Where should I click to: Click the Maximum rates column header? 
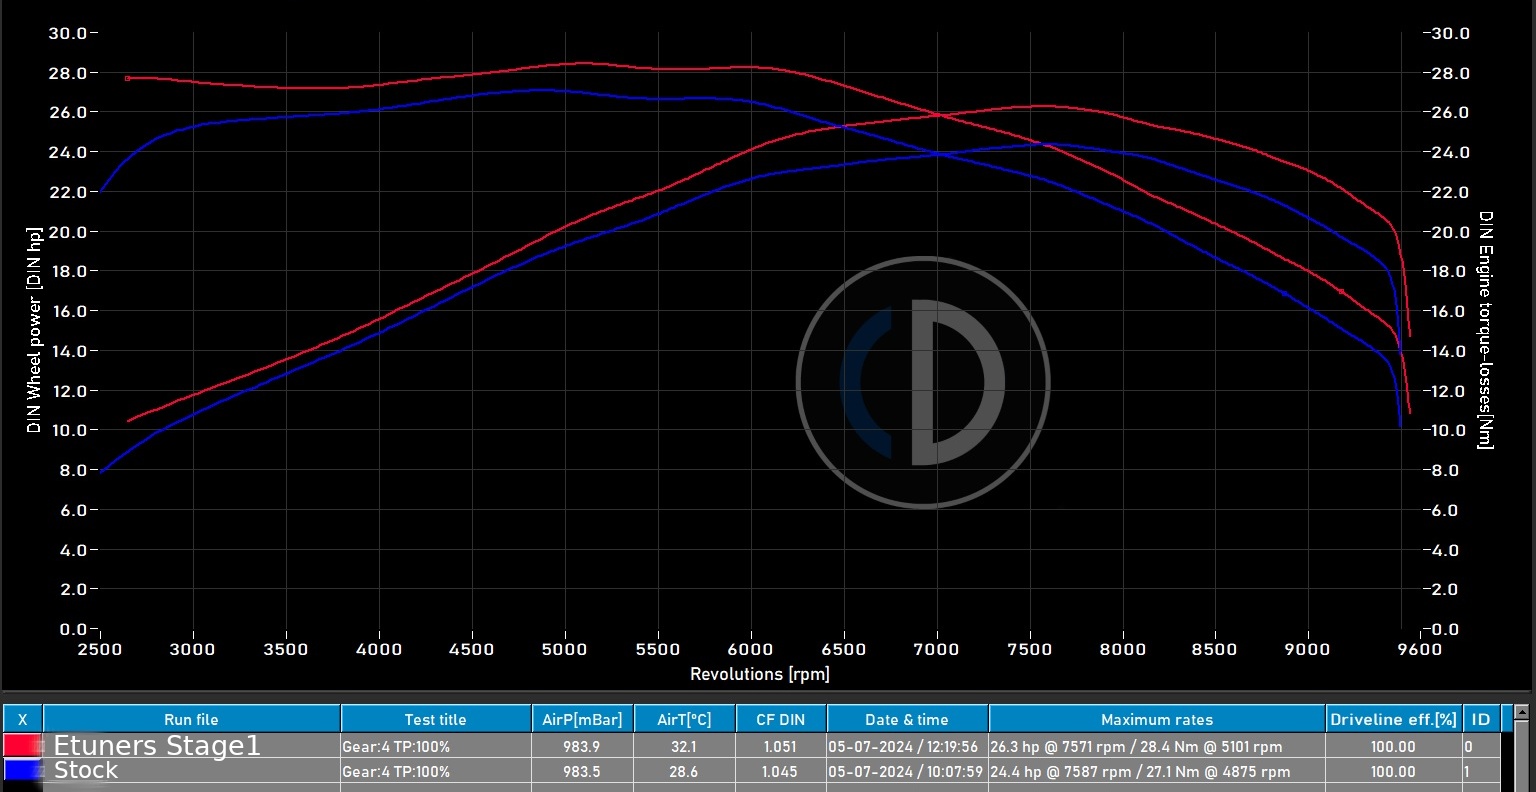(1156, 719)
